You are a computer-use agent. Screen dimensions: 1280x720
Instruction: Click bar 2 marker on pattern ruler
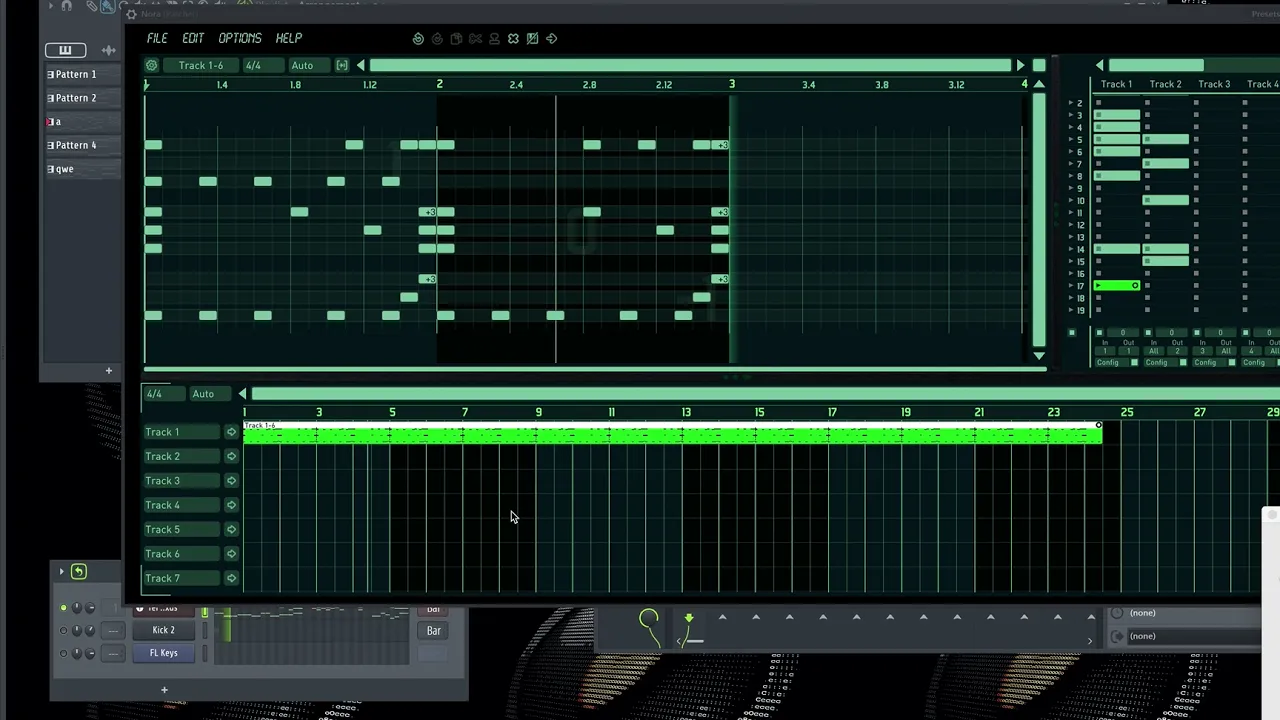(439, 84)
